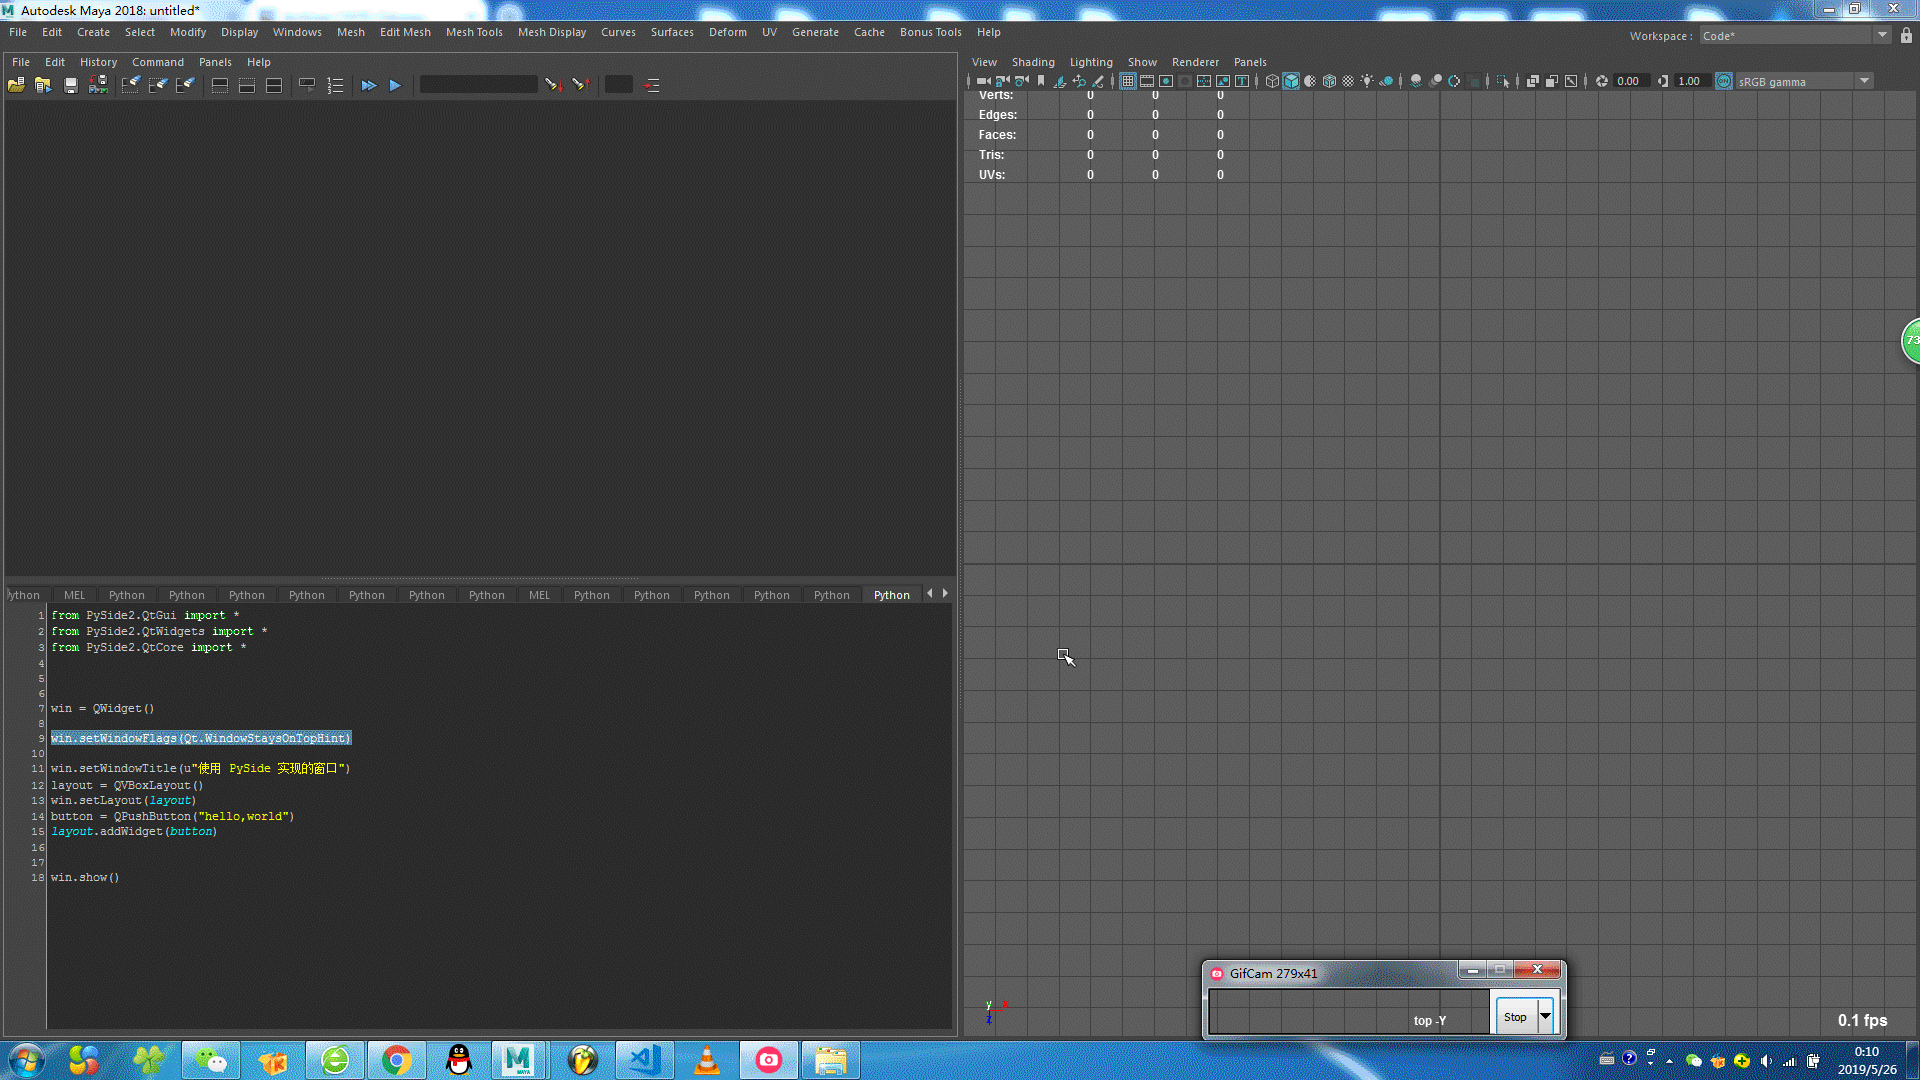The height and width of the screenshot is (1080, 1920).
Task: Click Search Down flashlight icon
Action: (552, 85)
